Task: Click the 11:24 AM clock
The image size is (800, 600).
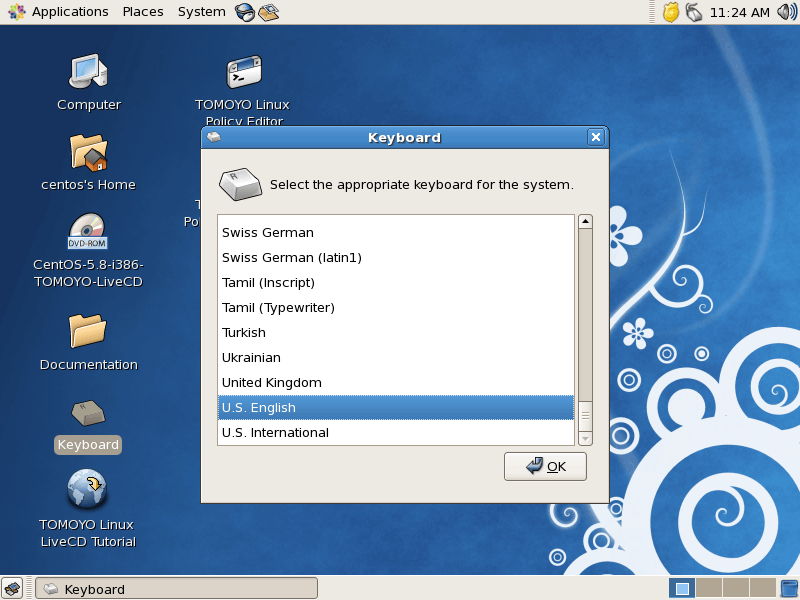Action: pyautogui.click(x=740, y=12)
